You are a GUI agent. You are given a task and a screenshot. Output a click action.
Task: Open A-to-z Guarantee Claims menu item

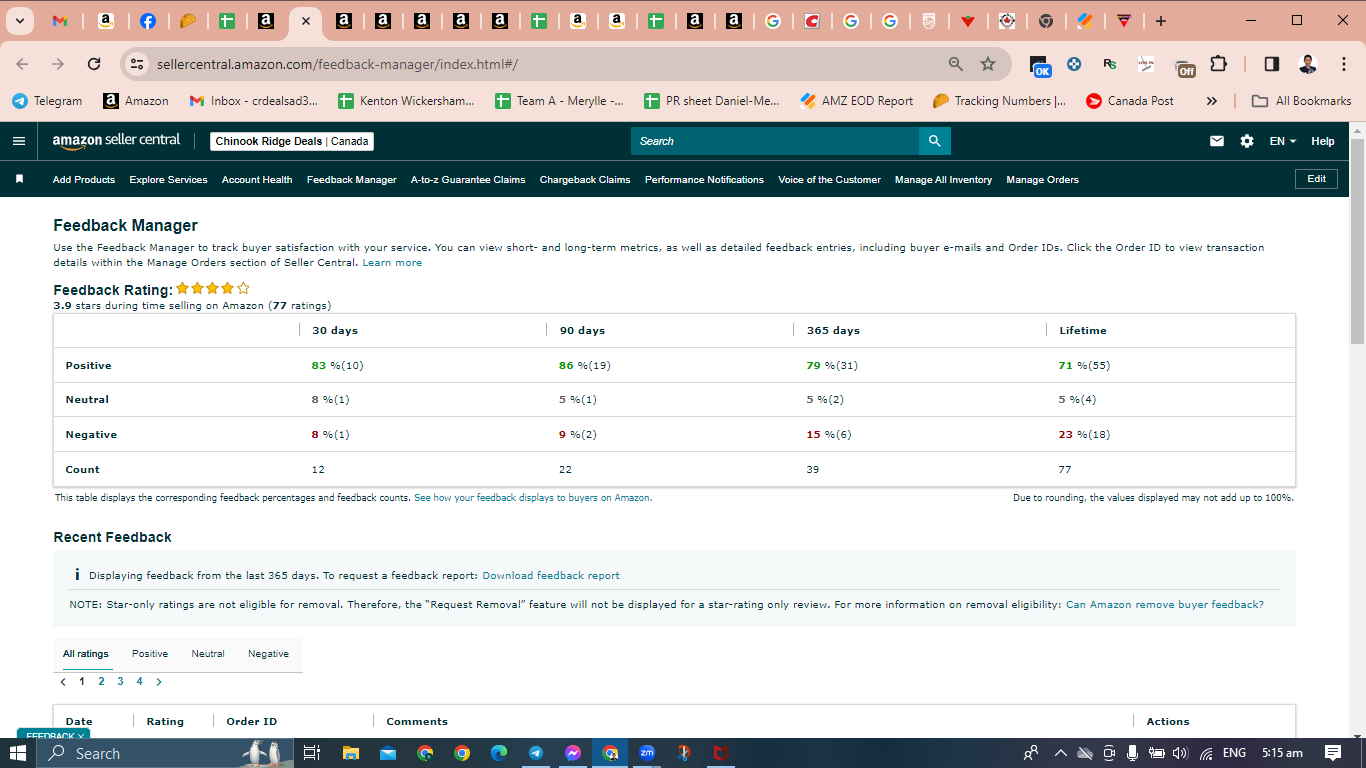pyautogui.click(x=468, y=180)
